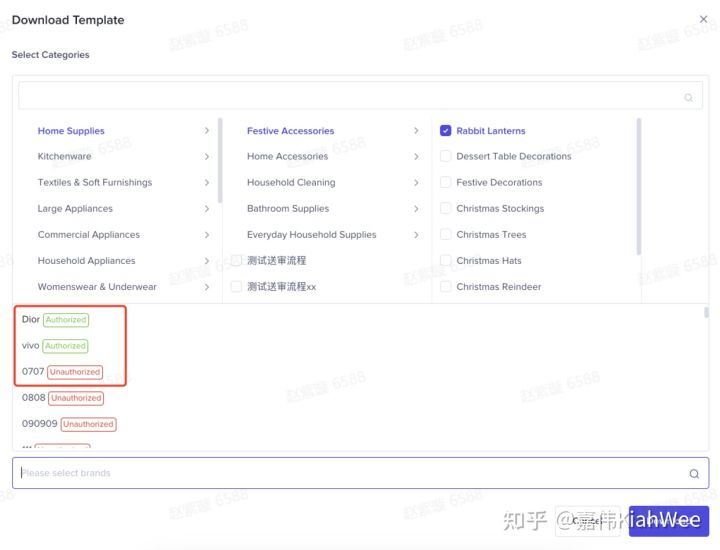
Task: Focus the category search input field
Action: (360, 95)
